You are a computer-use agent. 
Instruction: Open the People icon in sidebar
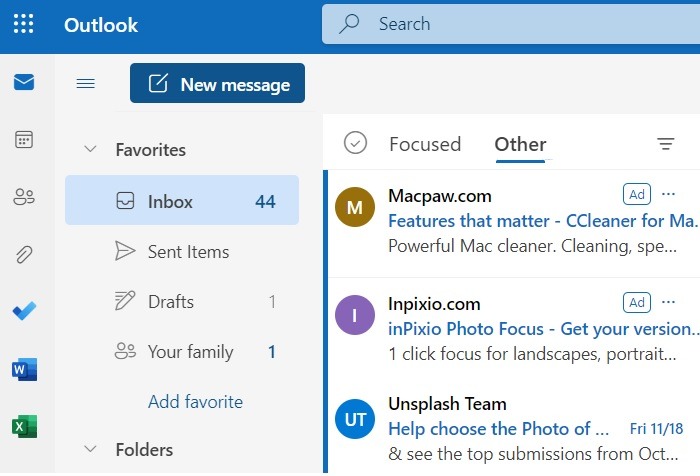coord(24,196)
